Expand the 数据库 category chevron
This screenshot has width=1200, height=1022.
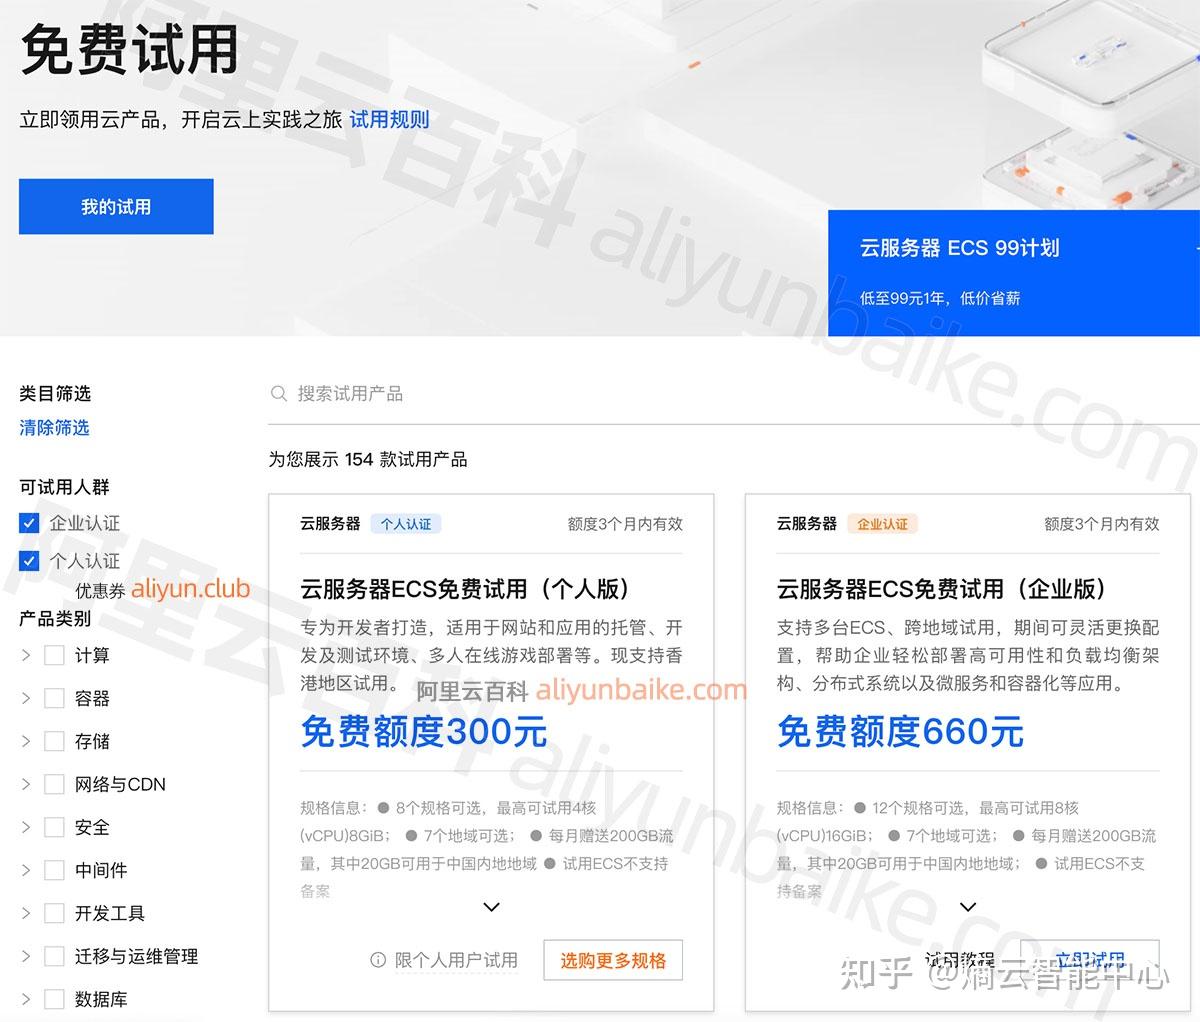point(26,999)
